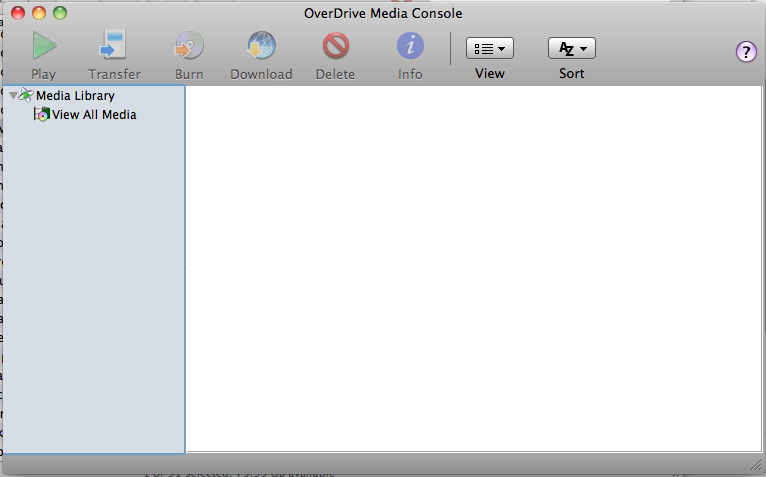
Task: Click the Delete icon in toolbar
Action: click(x=336, y=46)
